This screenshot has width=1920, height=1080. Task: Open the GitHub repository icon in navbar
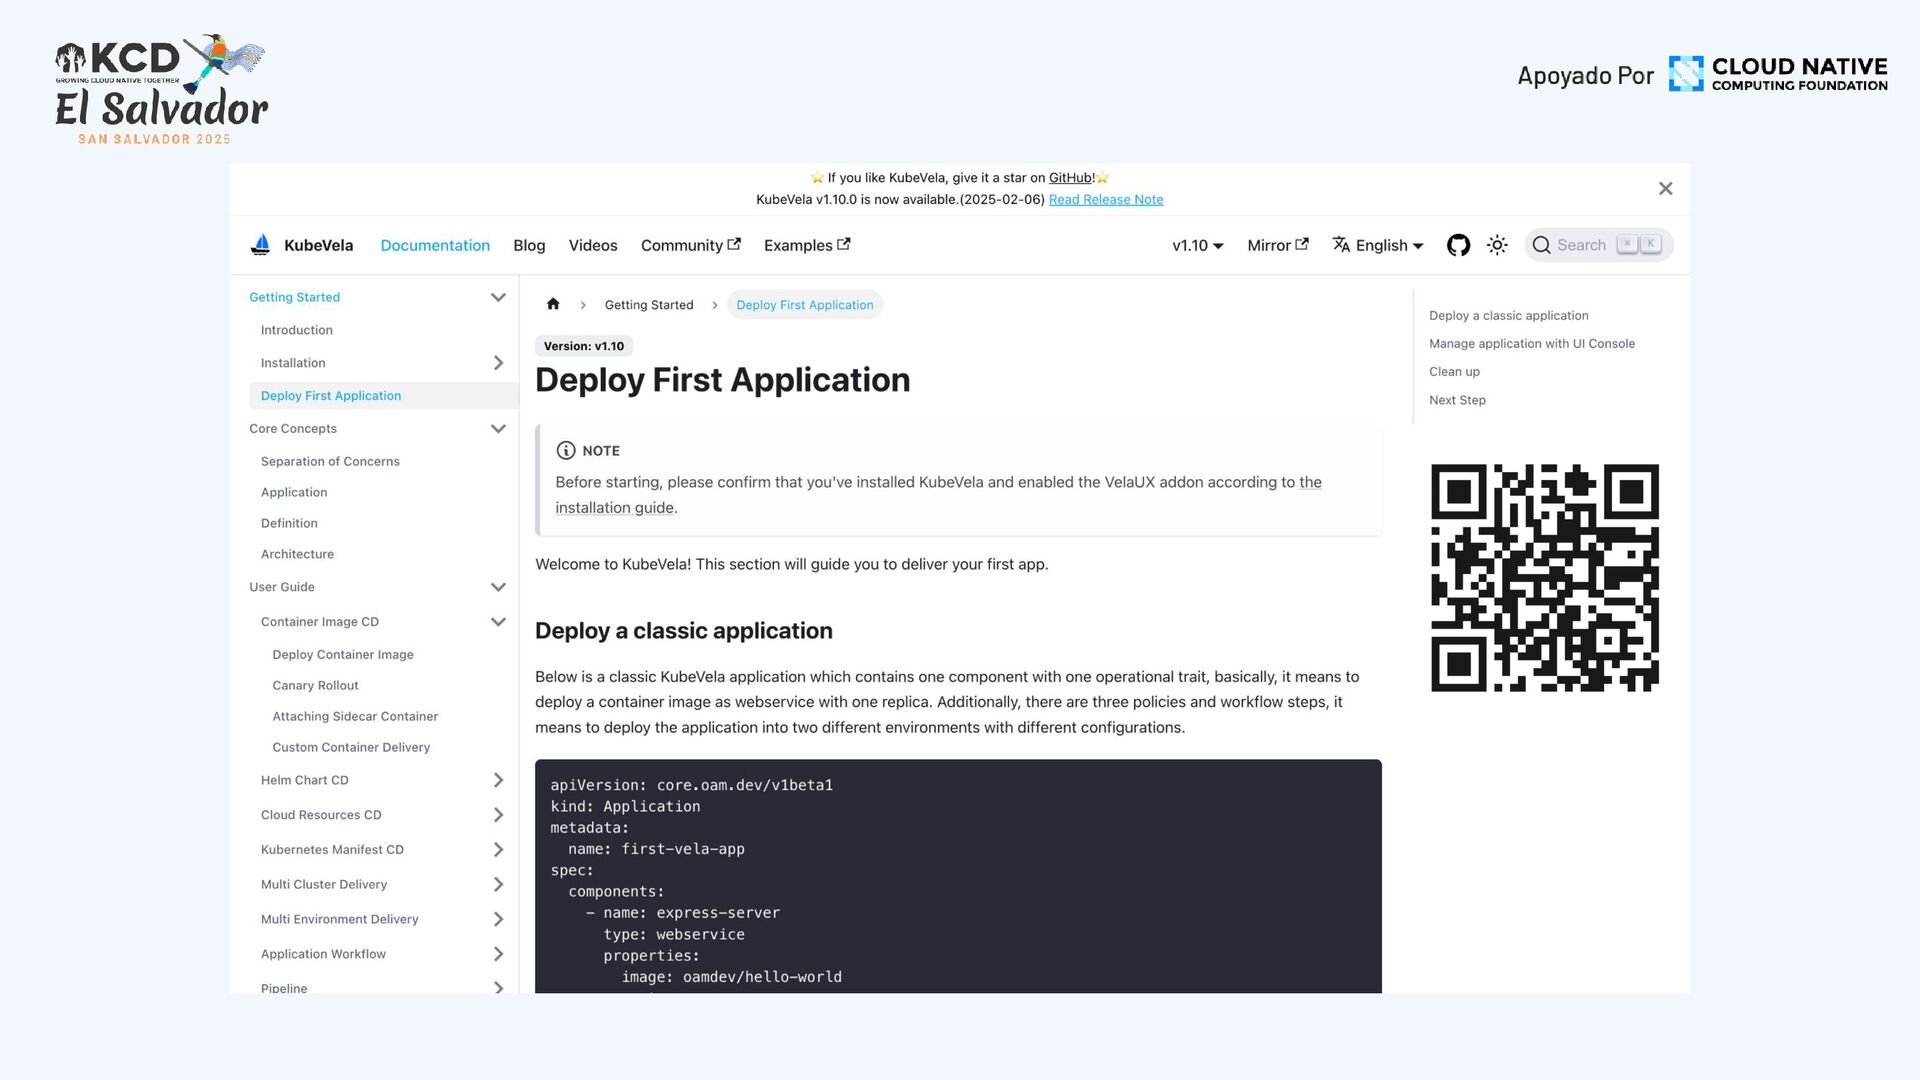[x=1458, y=245]
